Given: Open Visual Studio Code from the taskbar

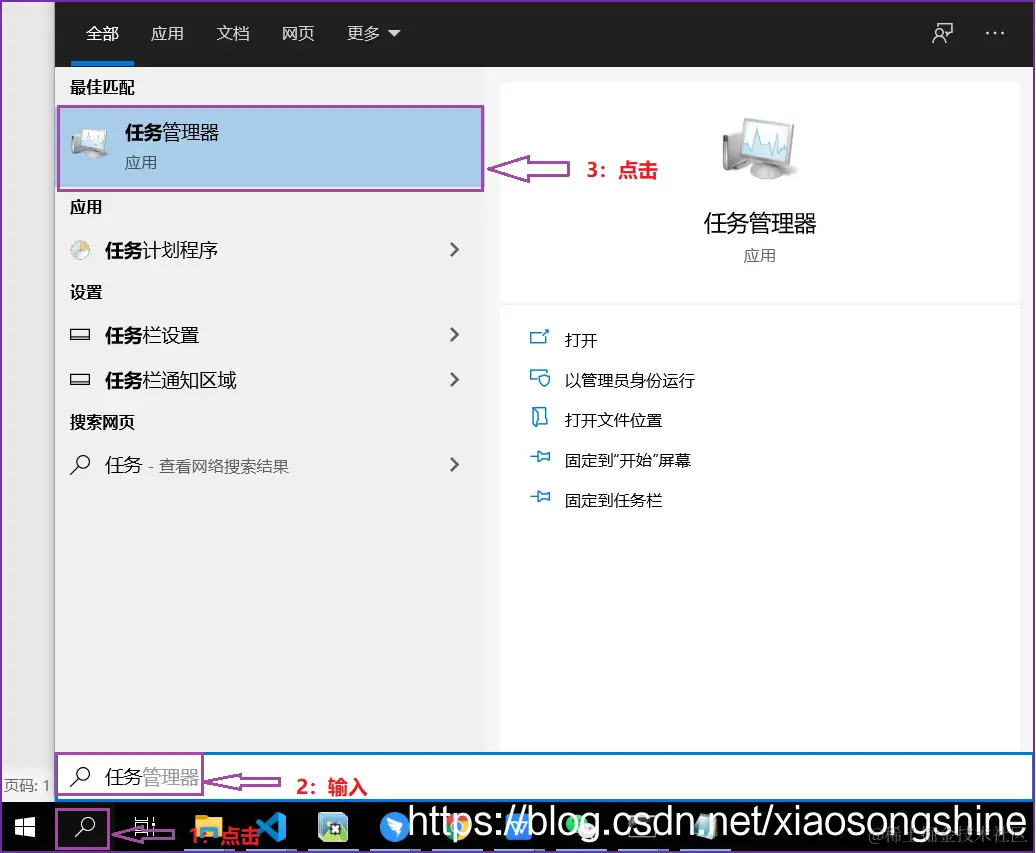Looking at the screenshot, I should [x=271, y=827].
